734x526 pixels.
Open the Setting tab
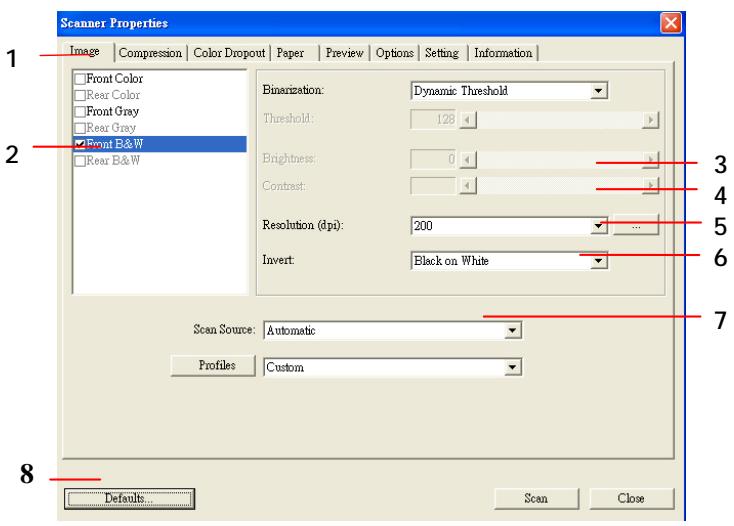click(442, 53)
